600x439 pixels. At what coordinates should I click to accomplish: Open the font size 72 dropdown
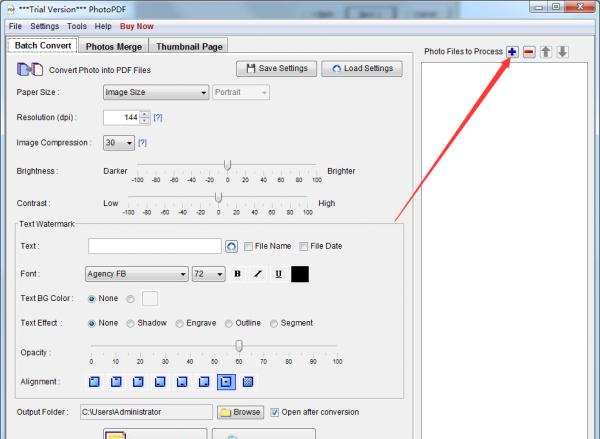209,274
